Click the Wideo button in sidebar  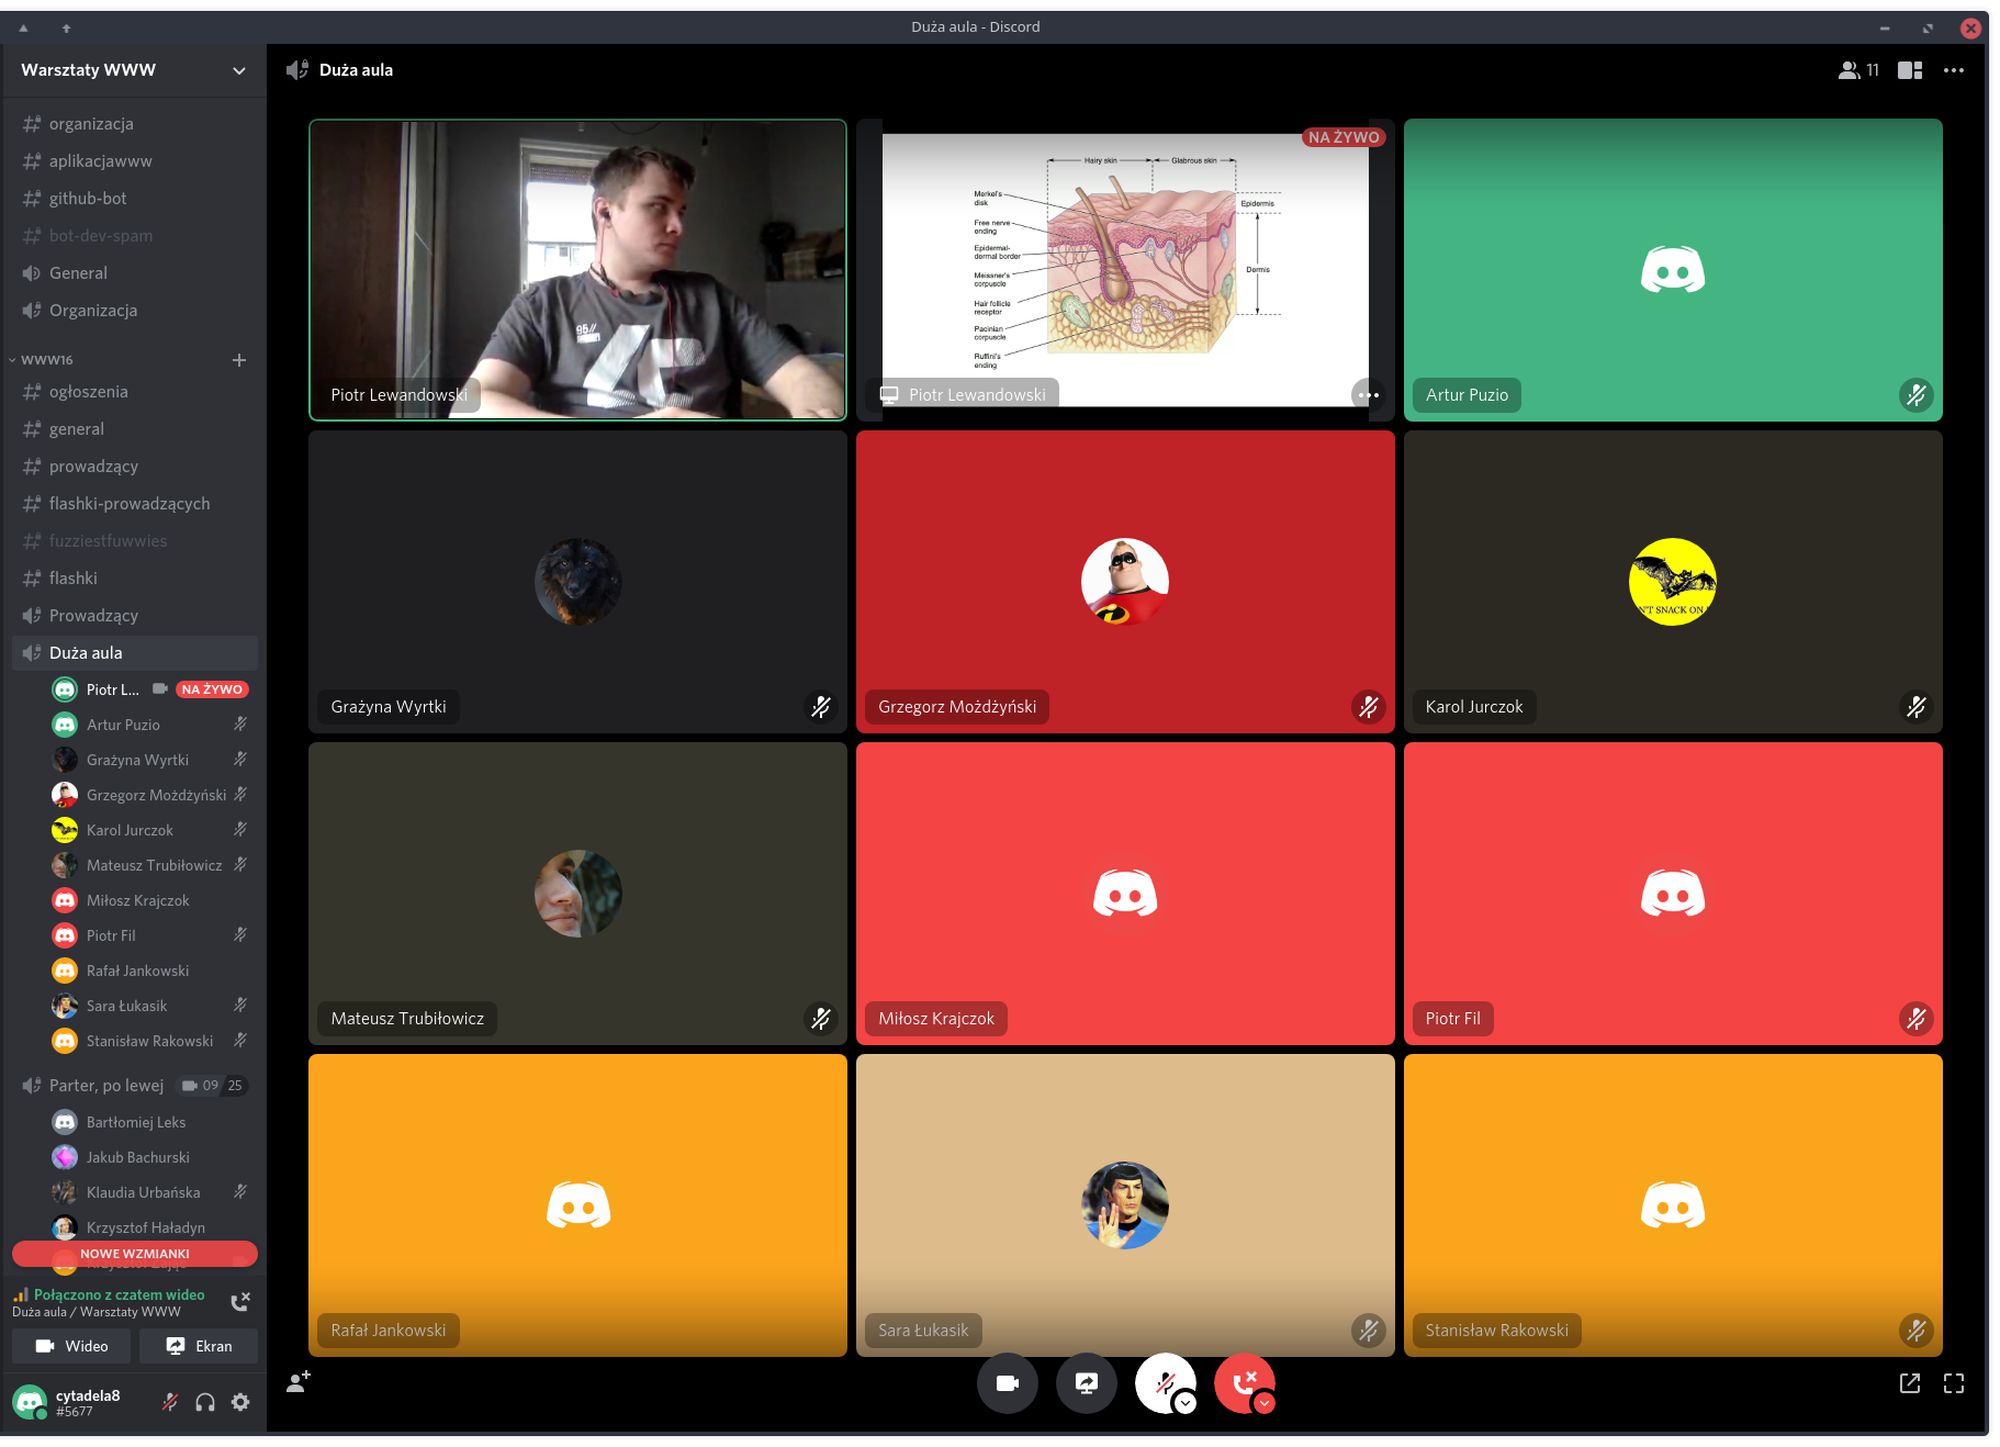coord(72,1346)
